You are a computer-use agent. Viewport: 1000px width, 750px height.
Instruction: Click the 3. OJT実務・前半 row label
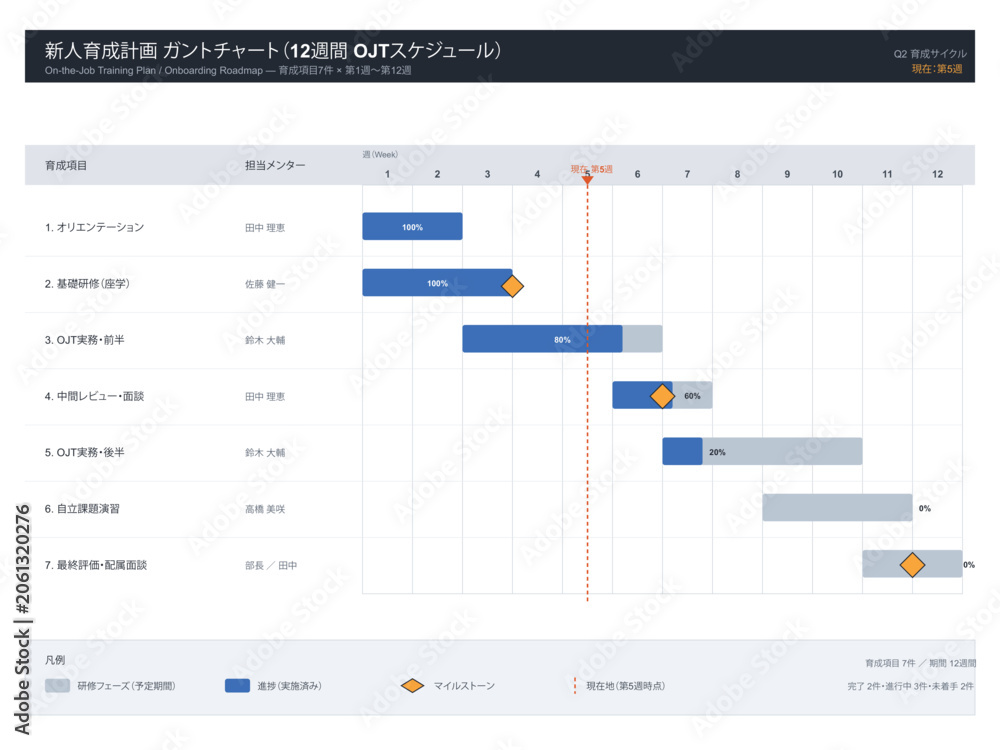click(85, 340)
